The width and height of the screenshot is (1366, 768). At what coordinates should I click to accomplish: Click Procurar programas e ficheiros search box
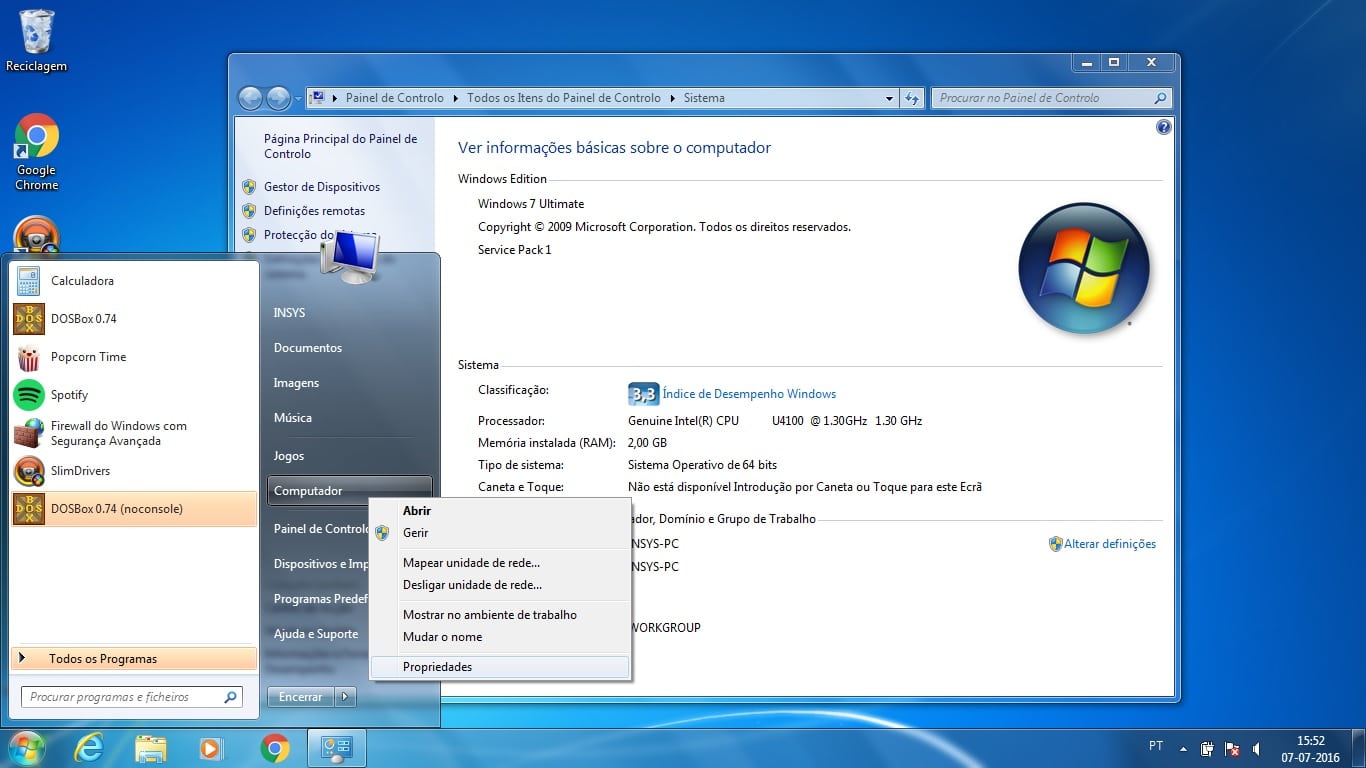(132, 697)
